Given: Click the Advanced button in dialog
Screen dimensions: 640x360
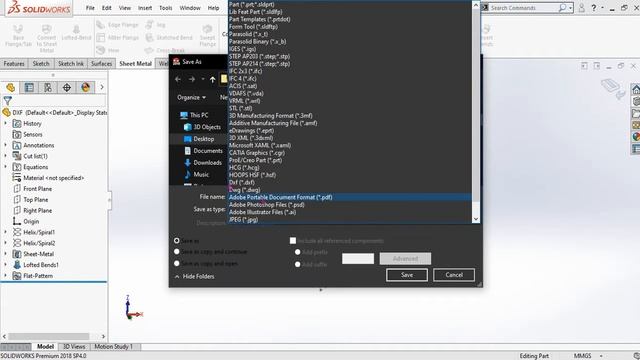Looking at the screenshot, I should [x=405, y=259].
